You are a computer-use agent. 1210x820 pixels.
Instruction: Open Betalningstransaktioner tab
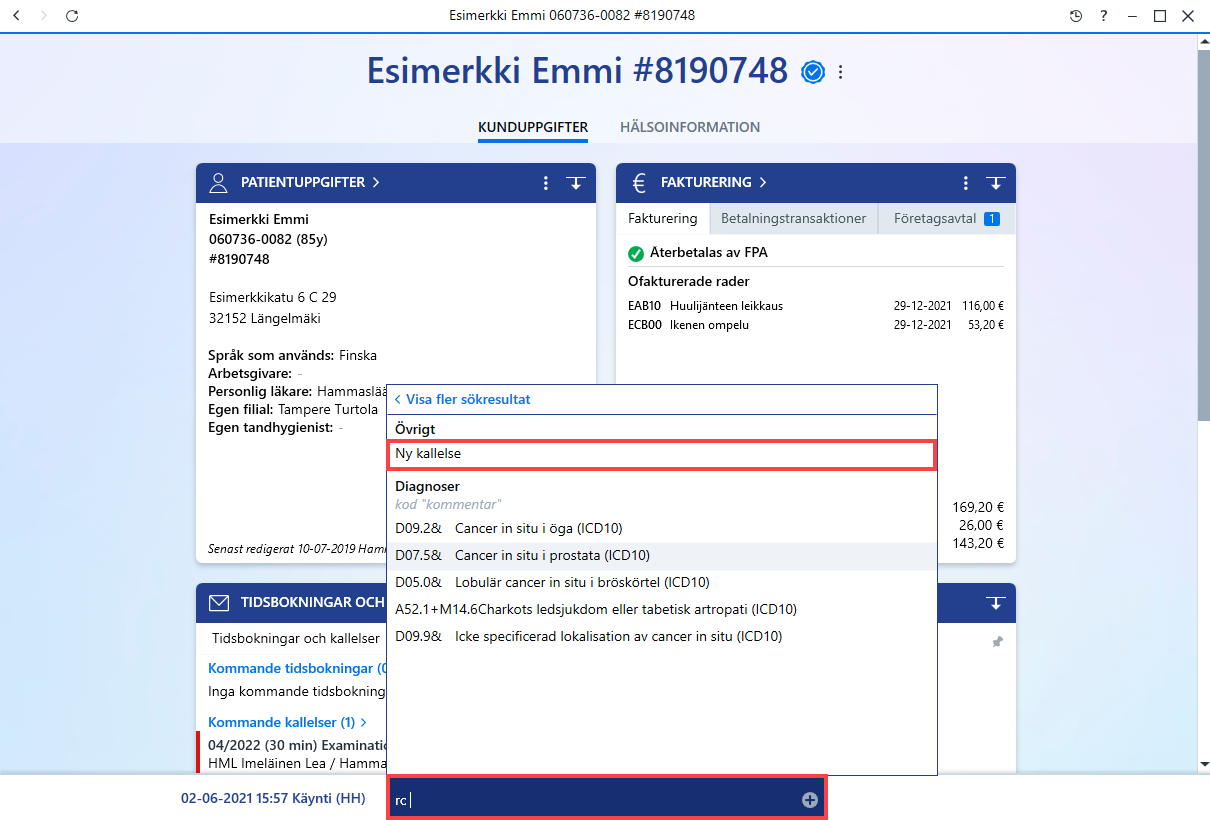pyautogui.click(x=794, y=219)
